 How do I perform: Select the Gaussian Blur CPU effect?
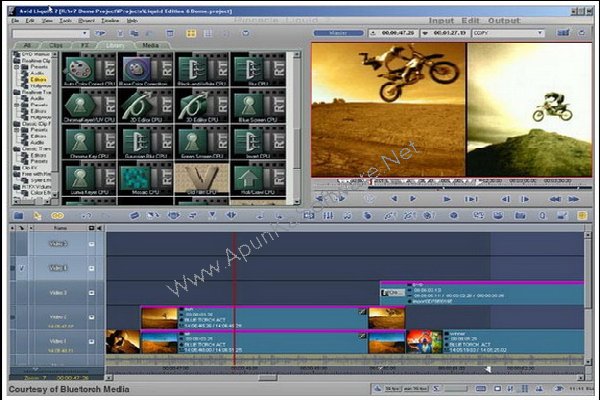click(145, 142)
